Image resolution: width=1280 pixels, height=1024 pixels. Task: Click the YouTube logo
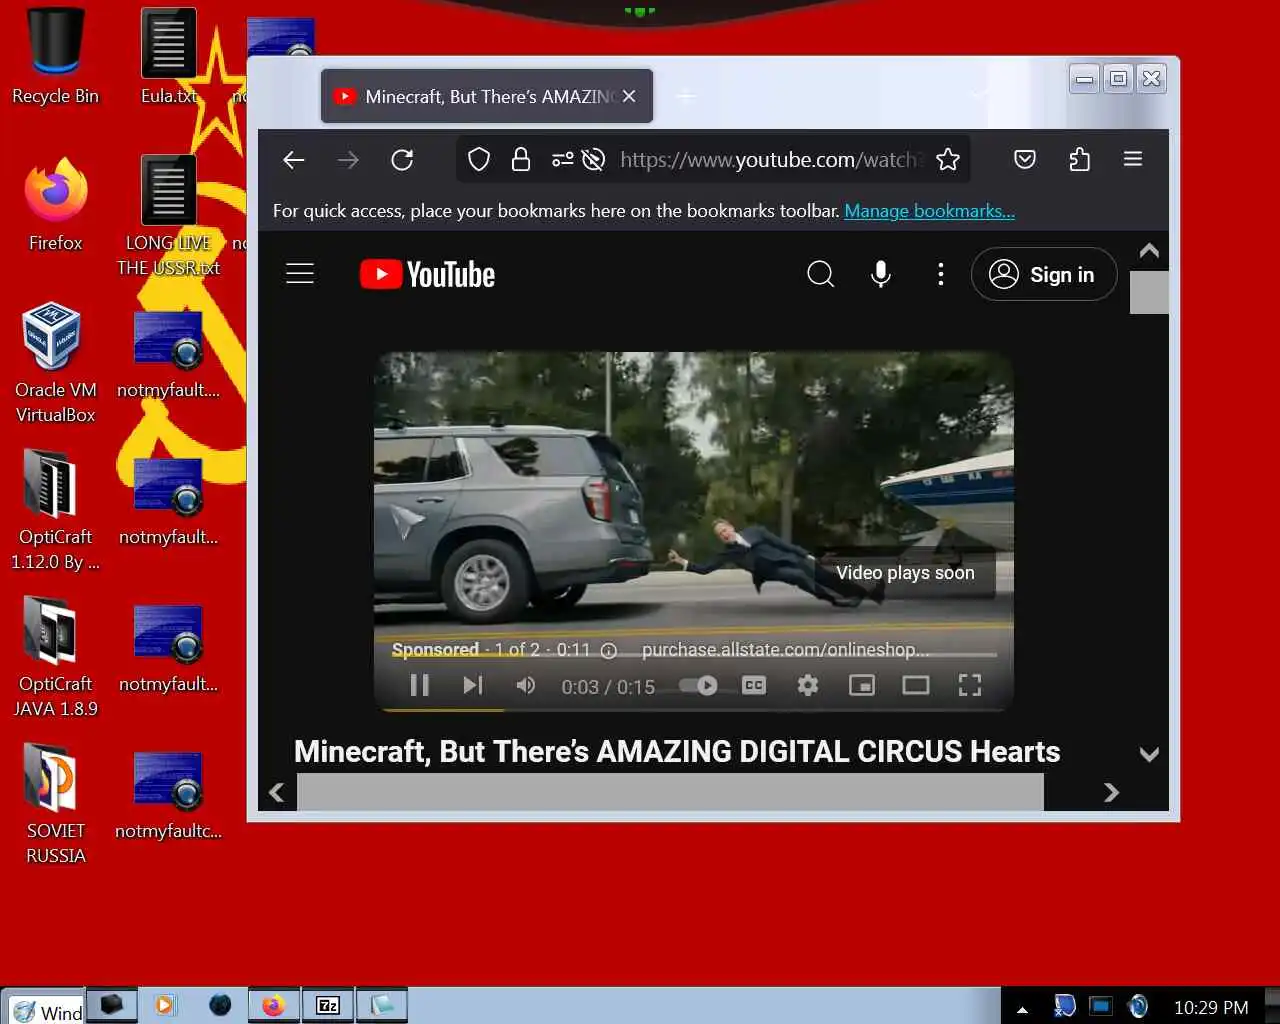coord(428,274)
